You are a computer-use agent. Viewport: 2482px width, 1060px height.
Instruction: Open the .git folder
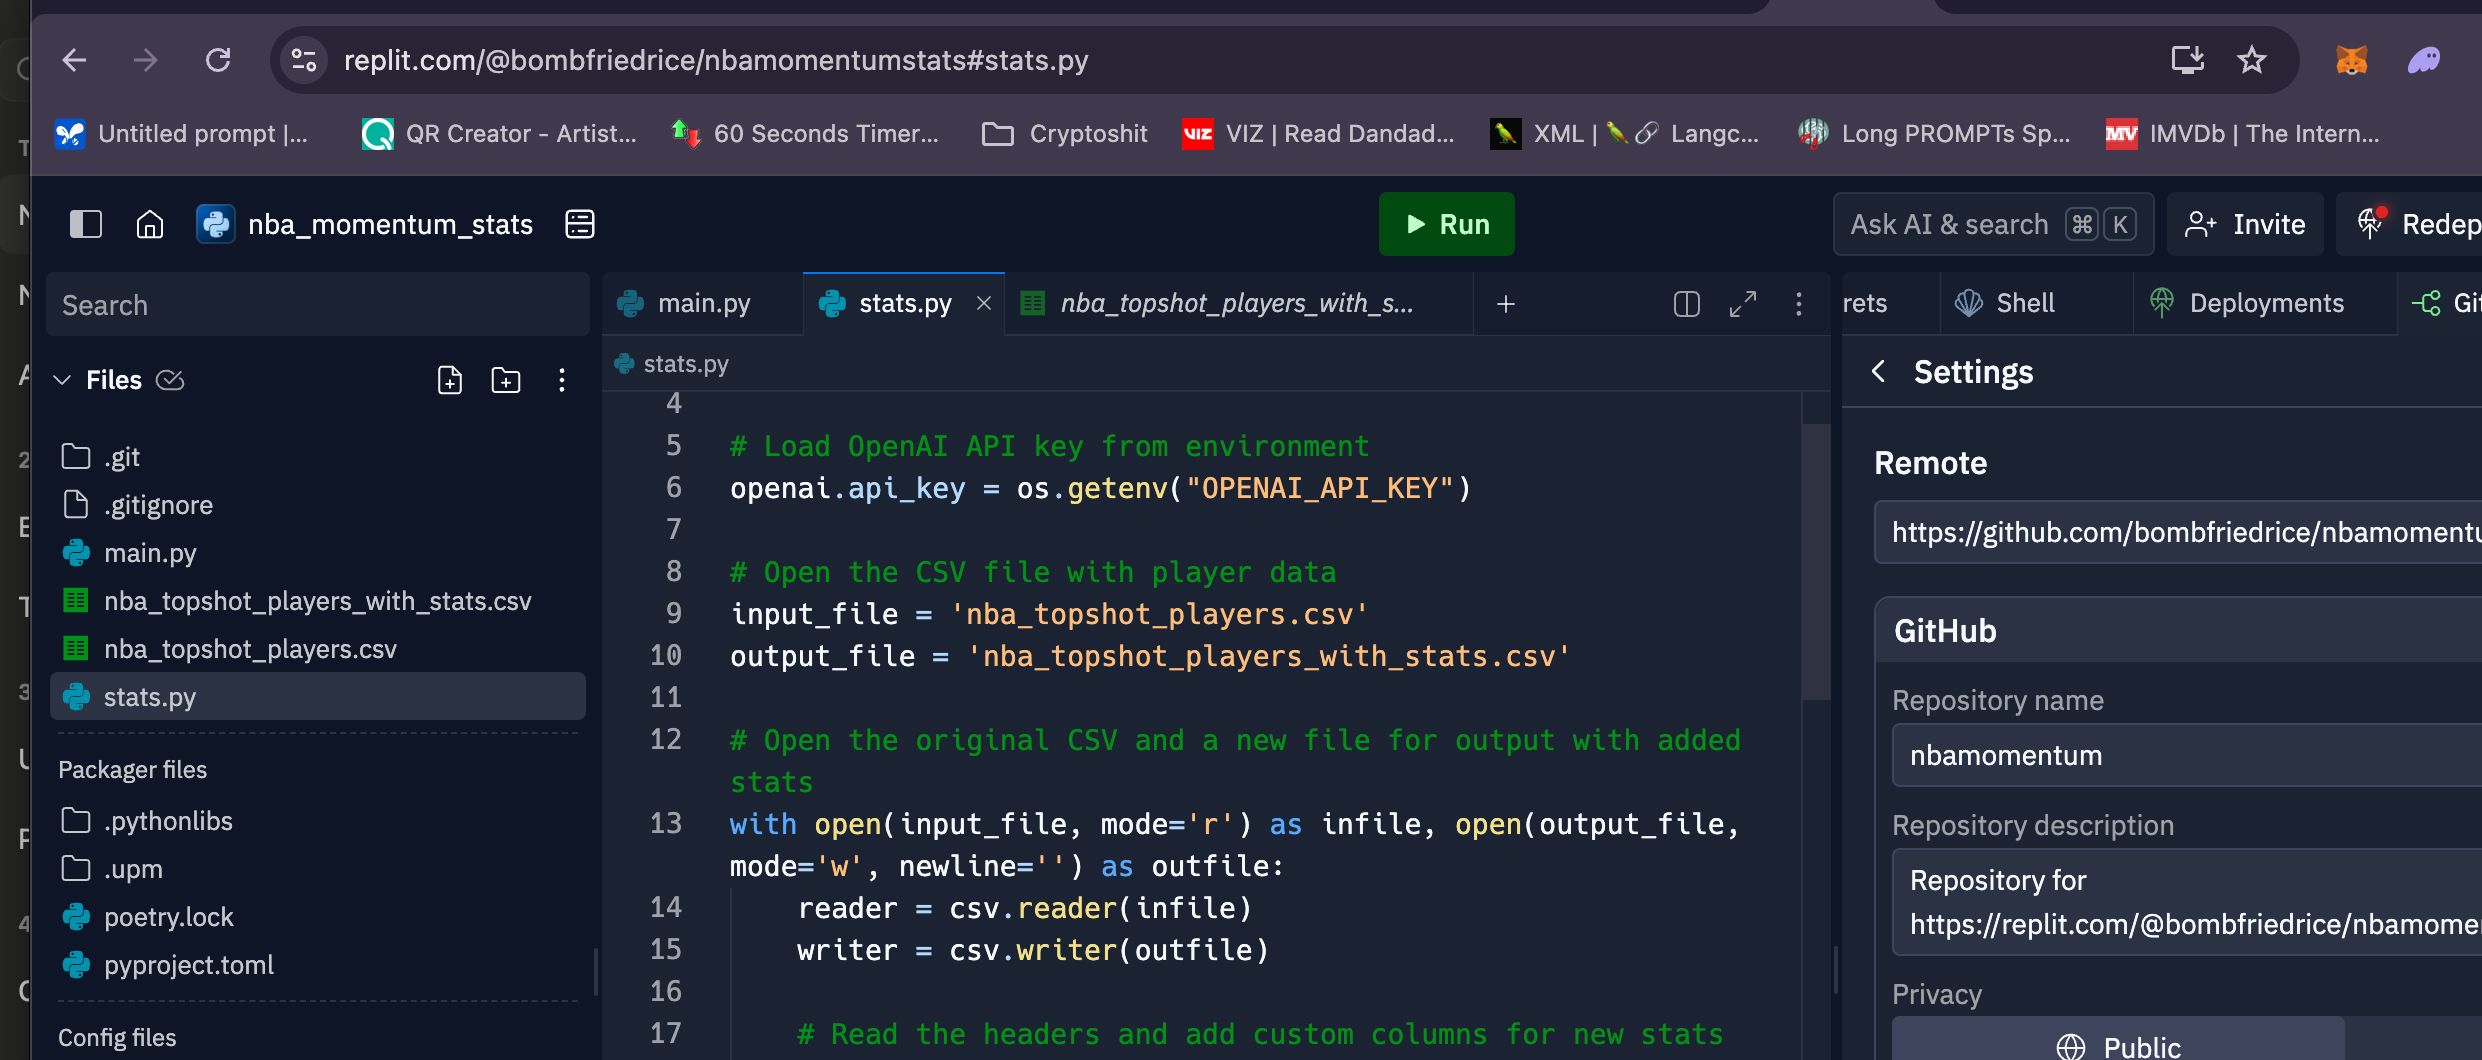[318, 457]
